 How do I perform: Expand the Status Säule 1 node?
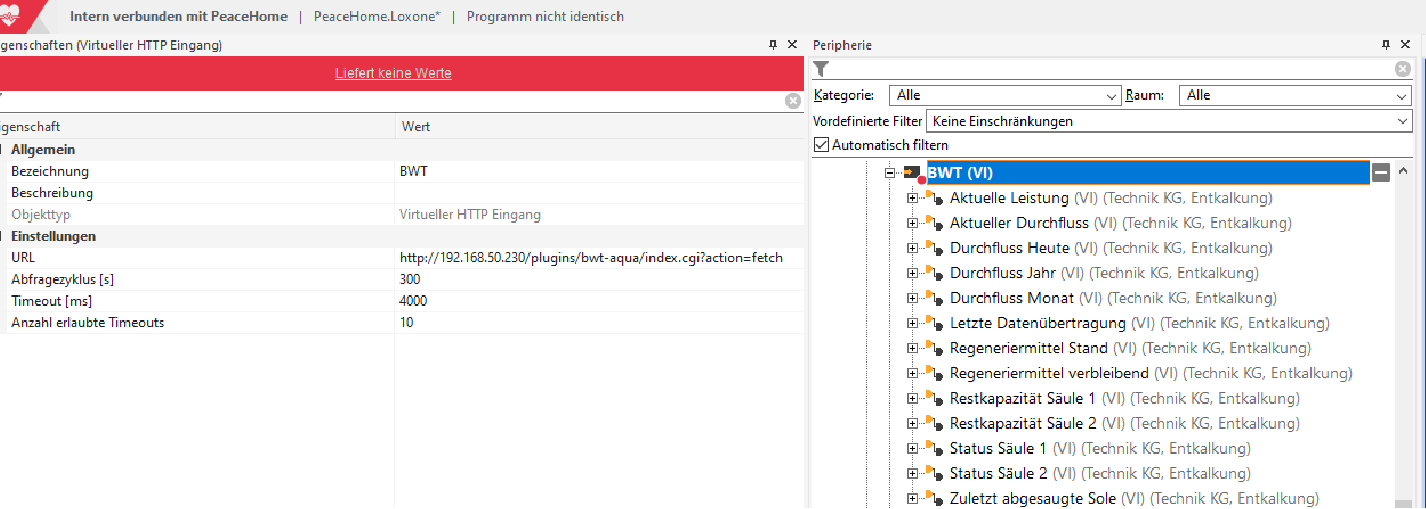coord(912,448)
